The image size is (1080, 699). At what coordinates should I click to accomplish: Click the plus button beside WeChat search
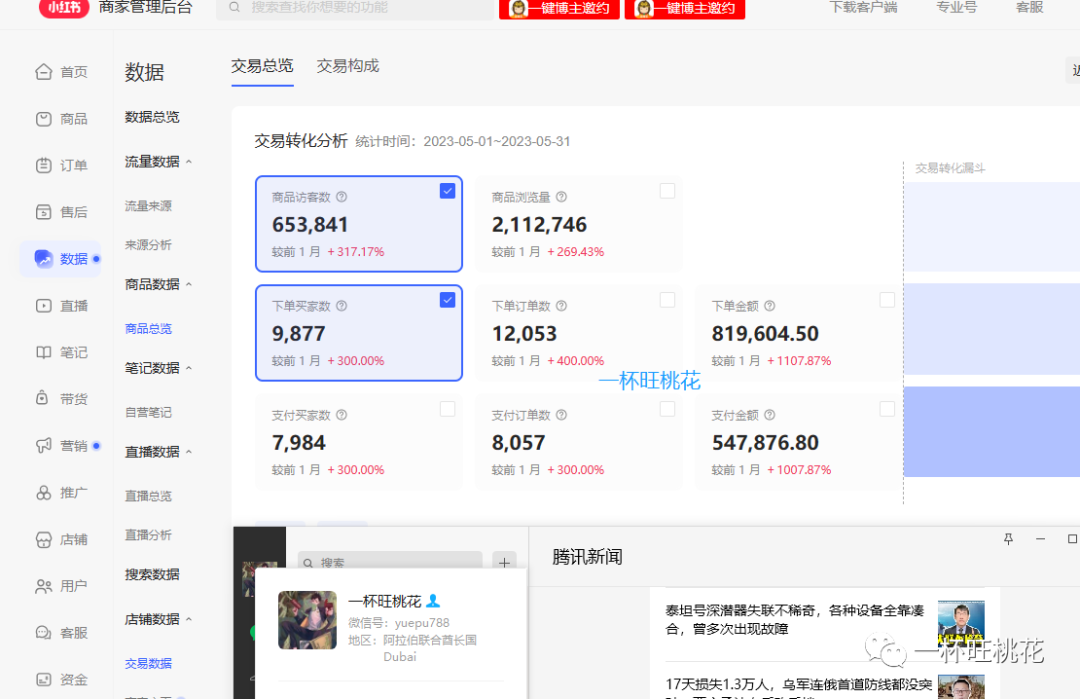click(504, 563)
